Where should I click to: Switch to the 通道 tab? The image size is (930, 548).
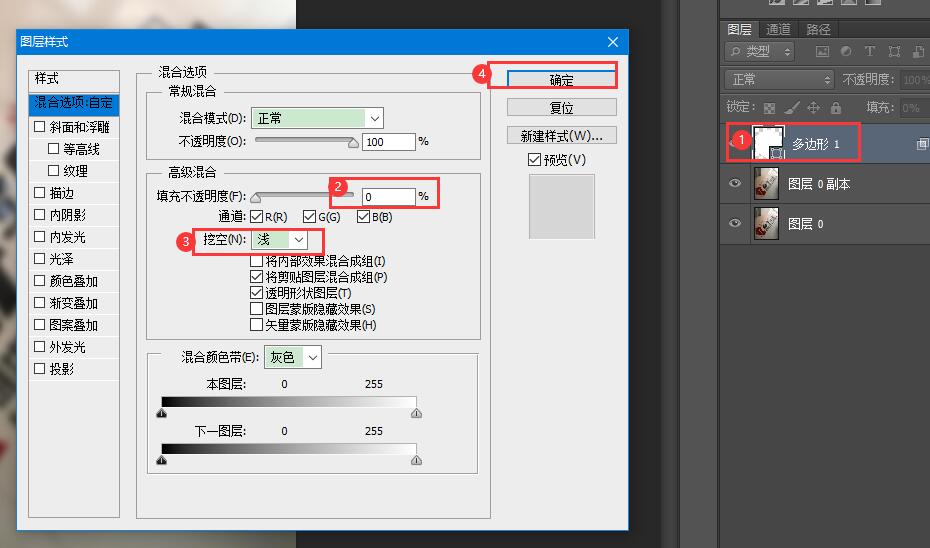pyautogui.click(x=778, y=29)
